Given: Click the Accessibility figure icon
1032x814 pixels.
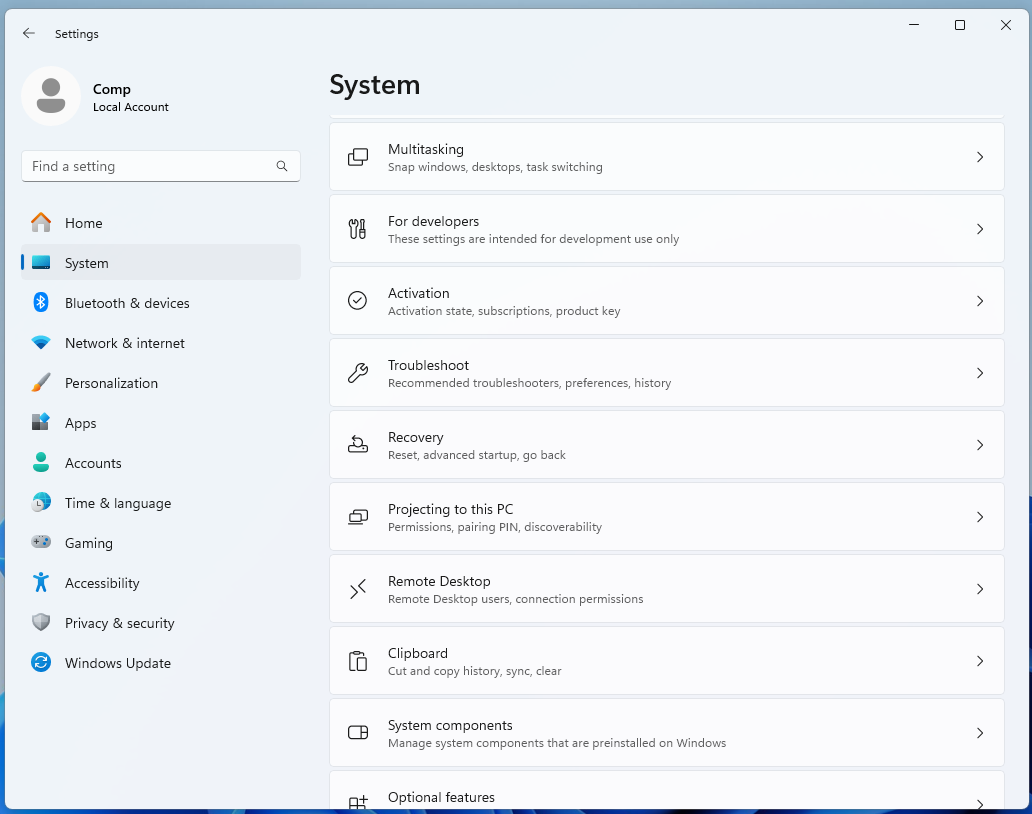Looking at the screenshot, I should [x=41, y=582].
